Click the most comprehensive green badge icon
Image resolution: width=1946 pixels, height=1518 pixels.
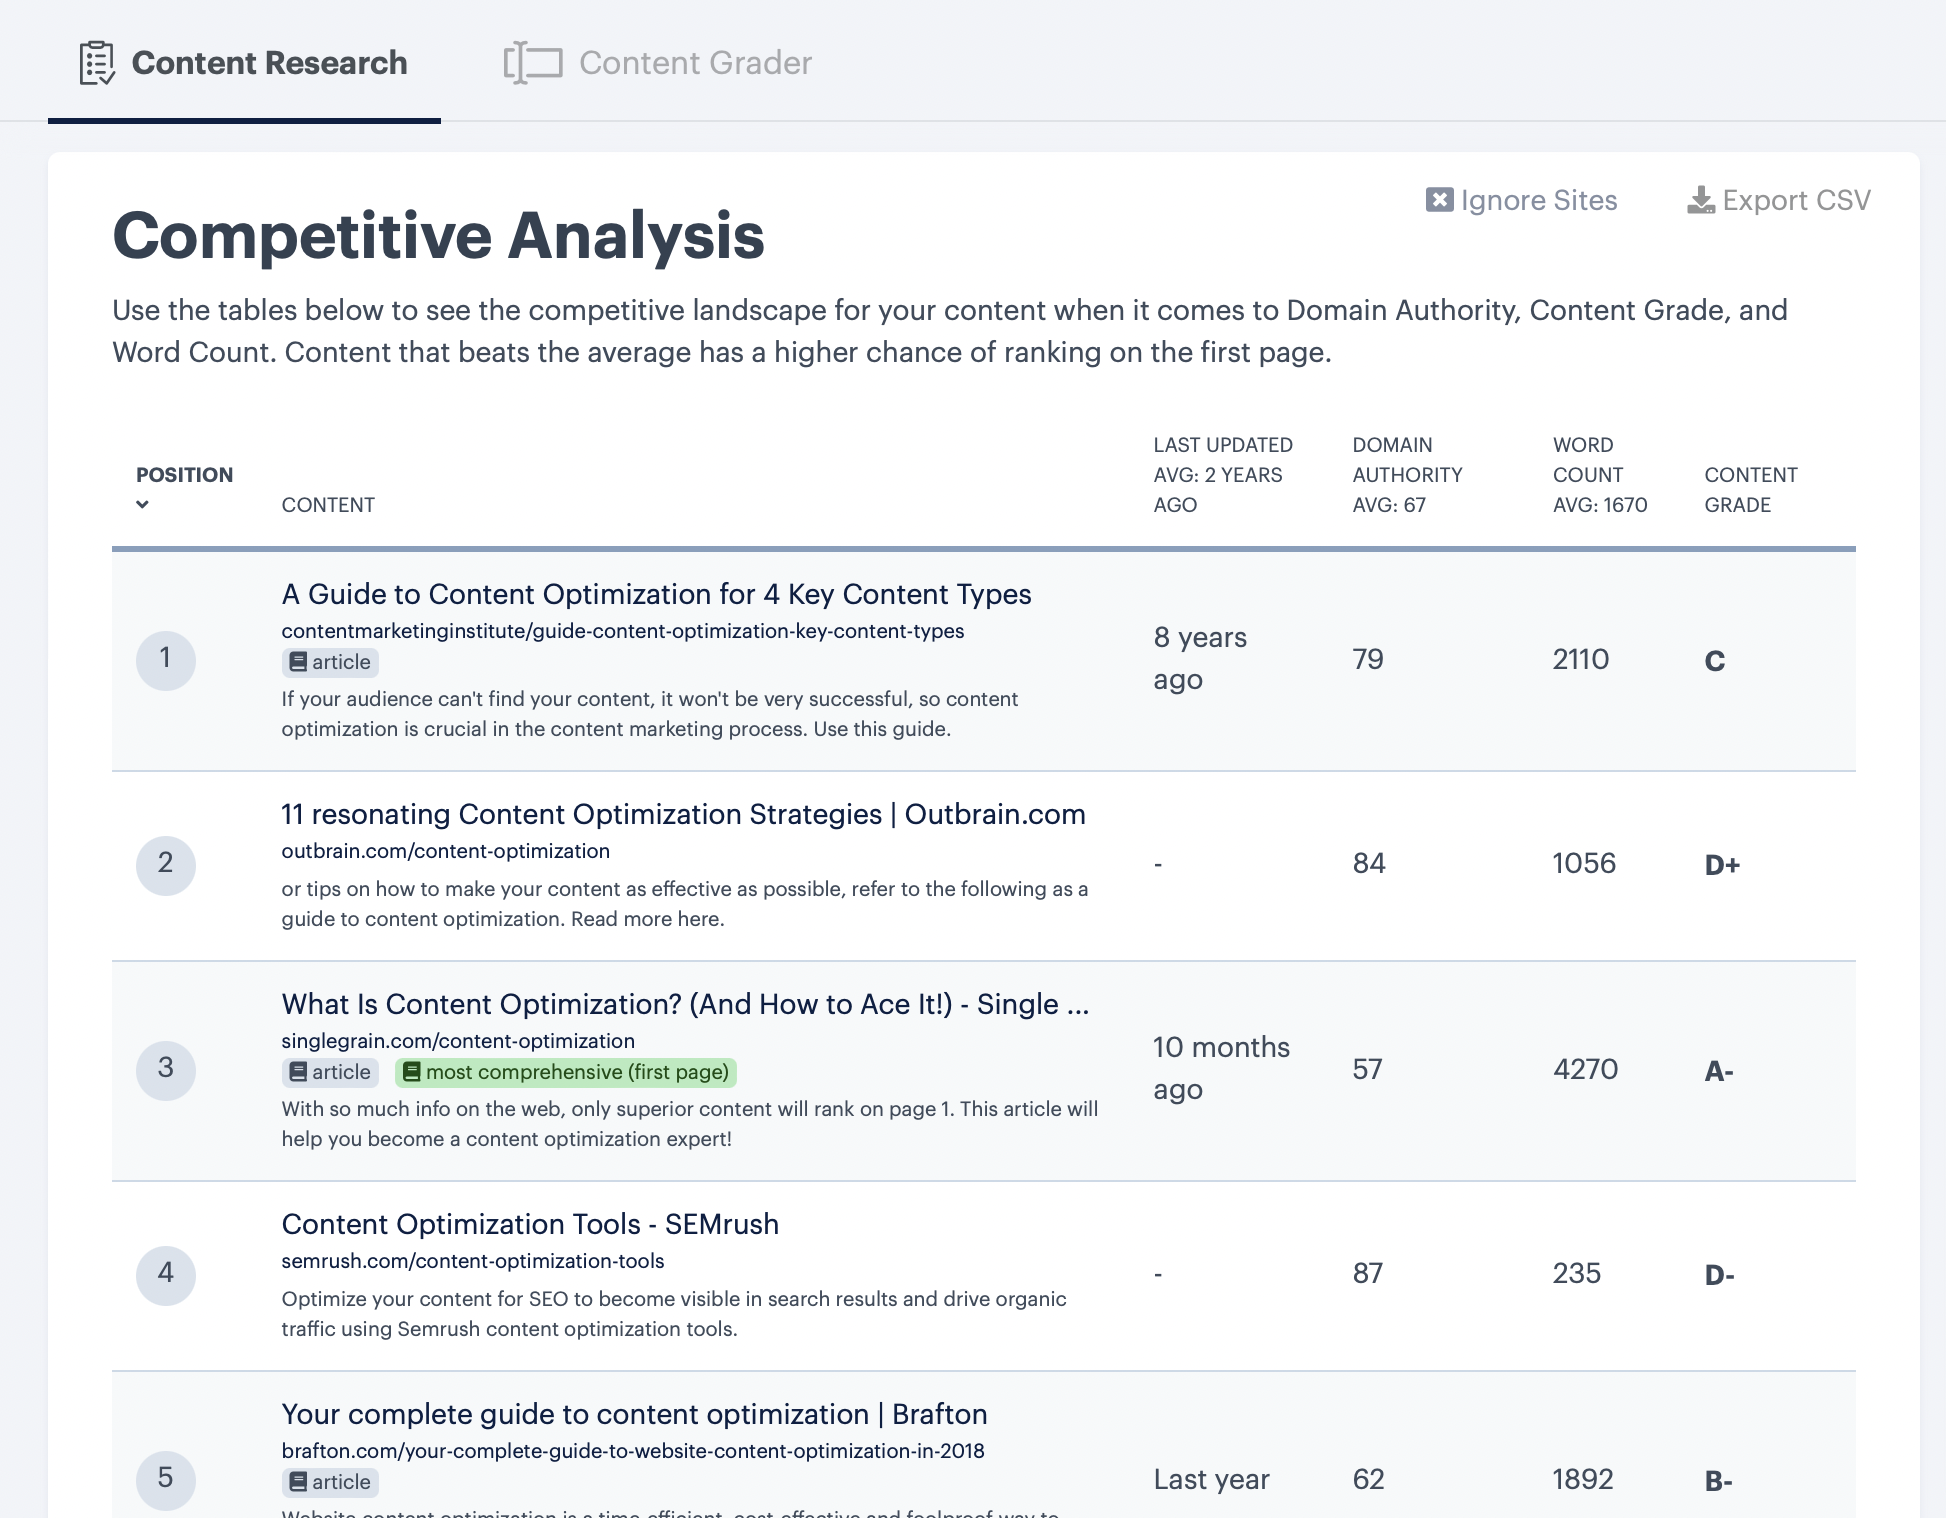point(411,1072)
